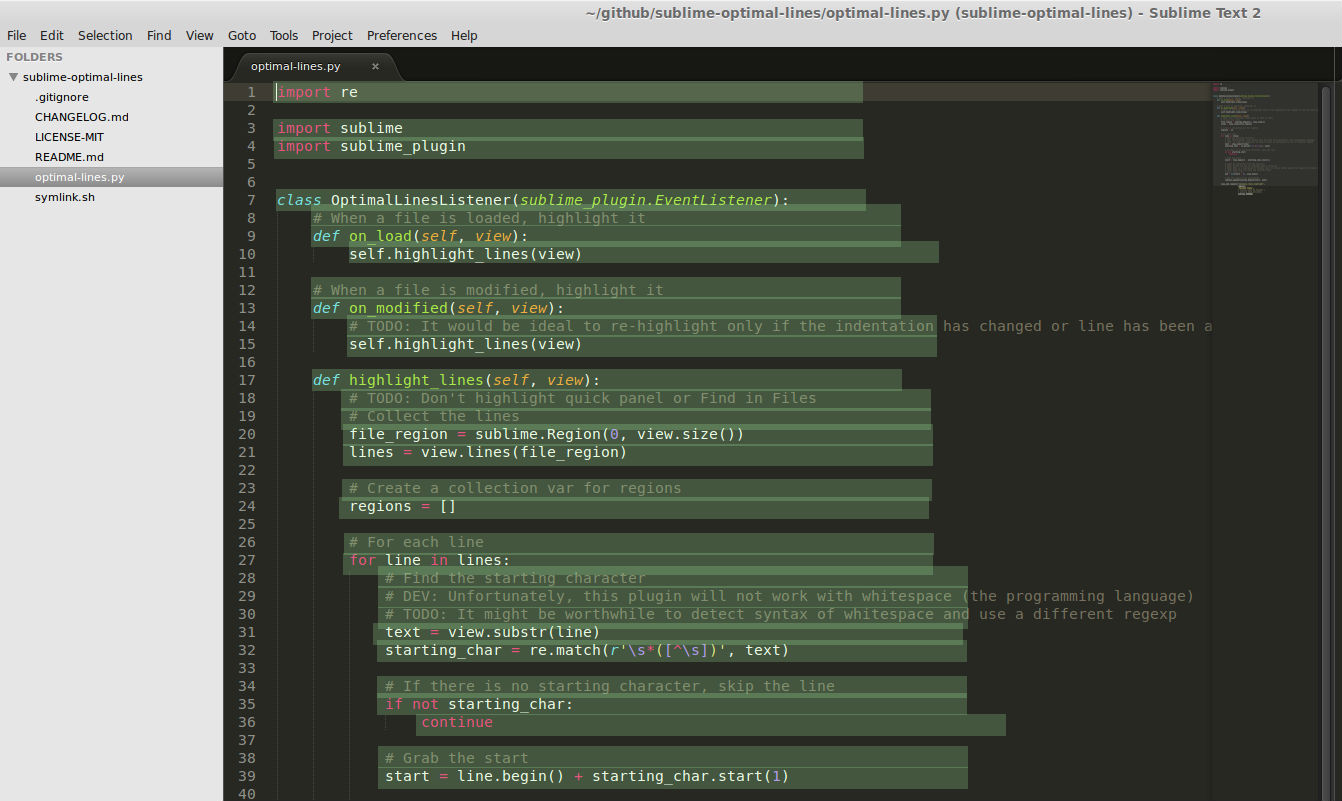Open the Project menu

point(332,35)
